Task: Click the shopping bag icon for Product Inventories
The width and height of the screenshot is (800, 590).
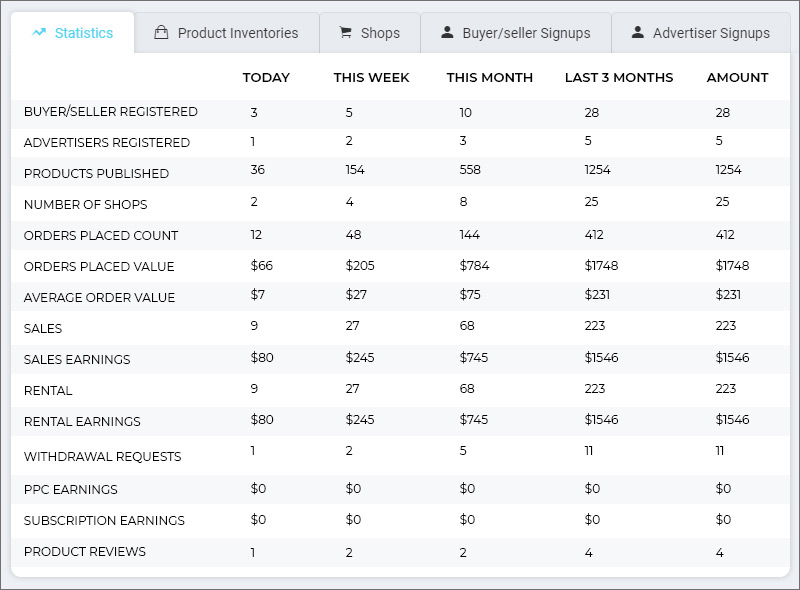Action: (161, 33)
